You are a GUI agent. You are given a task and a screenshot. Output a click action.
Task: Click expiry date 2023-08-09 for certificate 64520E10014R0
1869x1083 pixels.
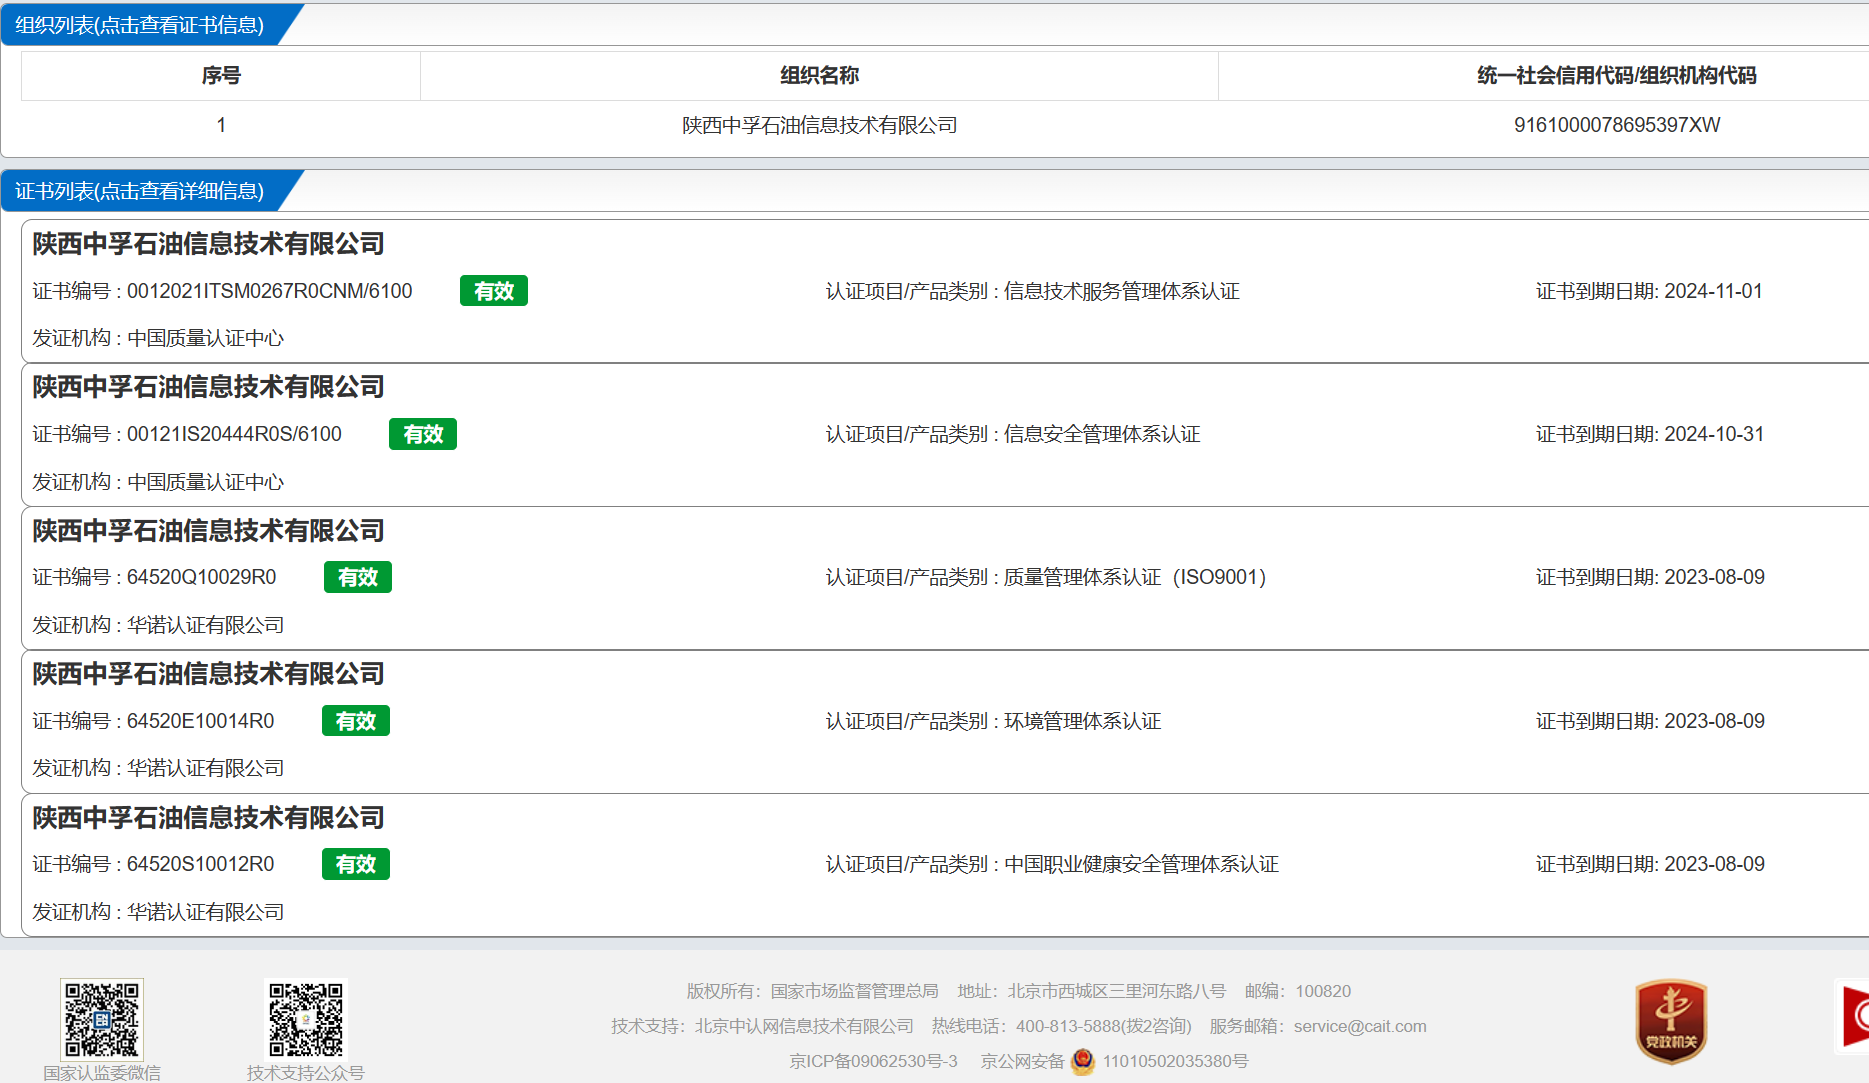(1714, 721)
